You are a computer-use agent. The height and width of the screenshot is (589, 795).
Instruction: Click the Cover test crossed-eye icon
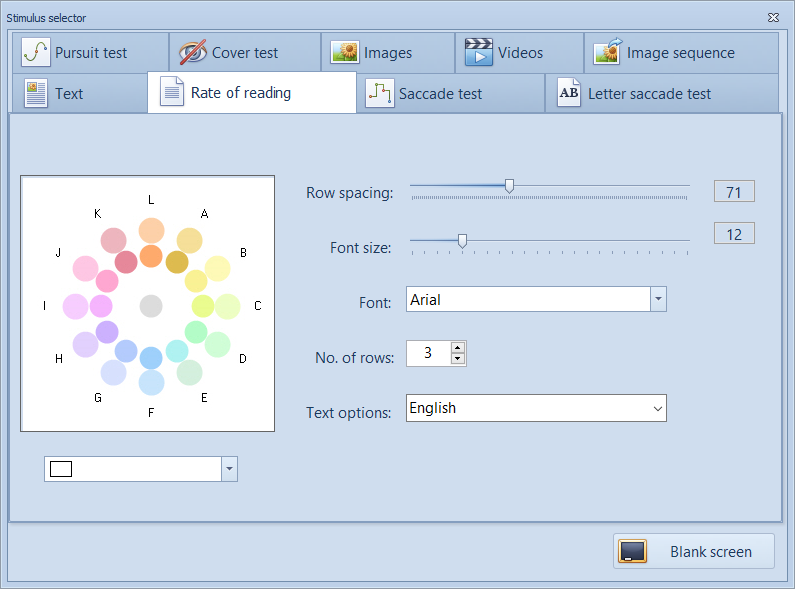click(193, 53)
